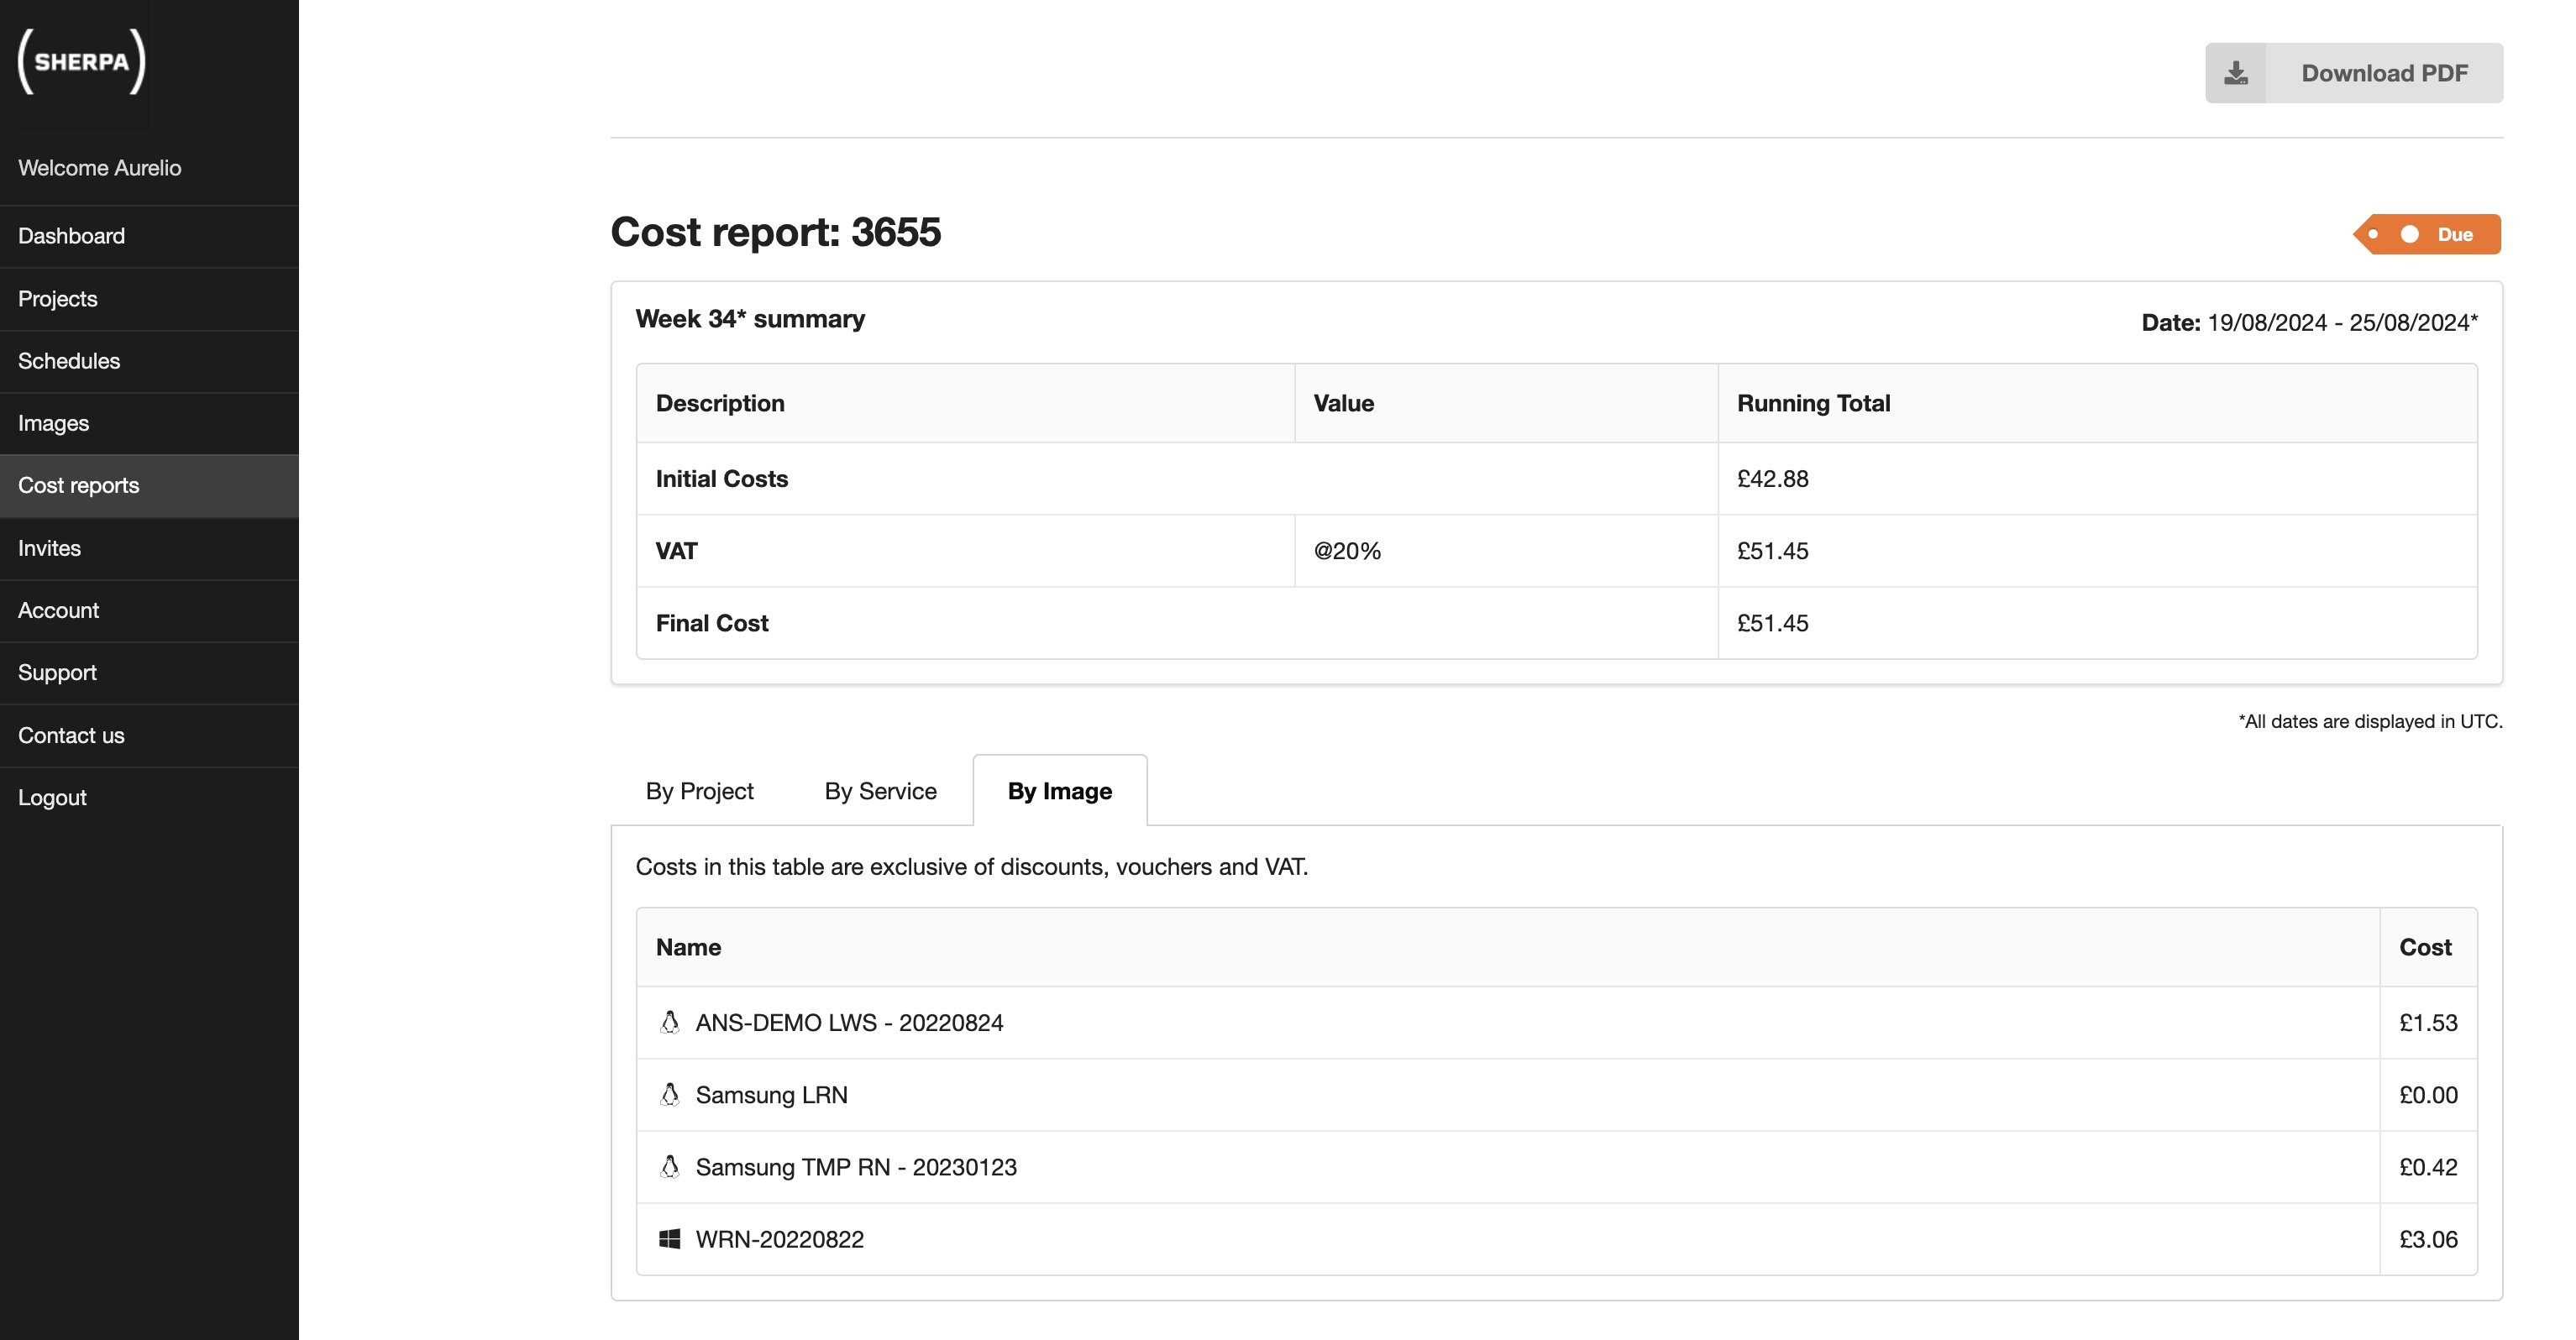Open the Projects section
The height and width of the screenshot is (1340, 2576).
coord(57,298)
